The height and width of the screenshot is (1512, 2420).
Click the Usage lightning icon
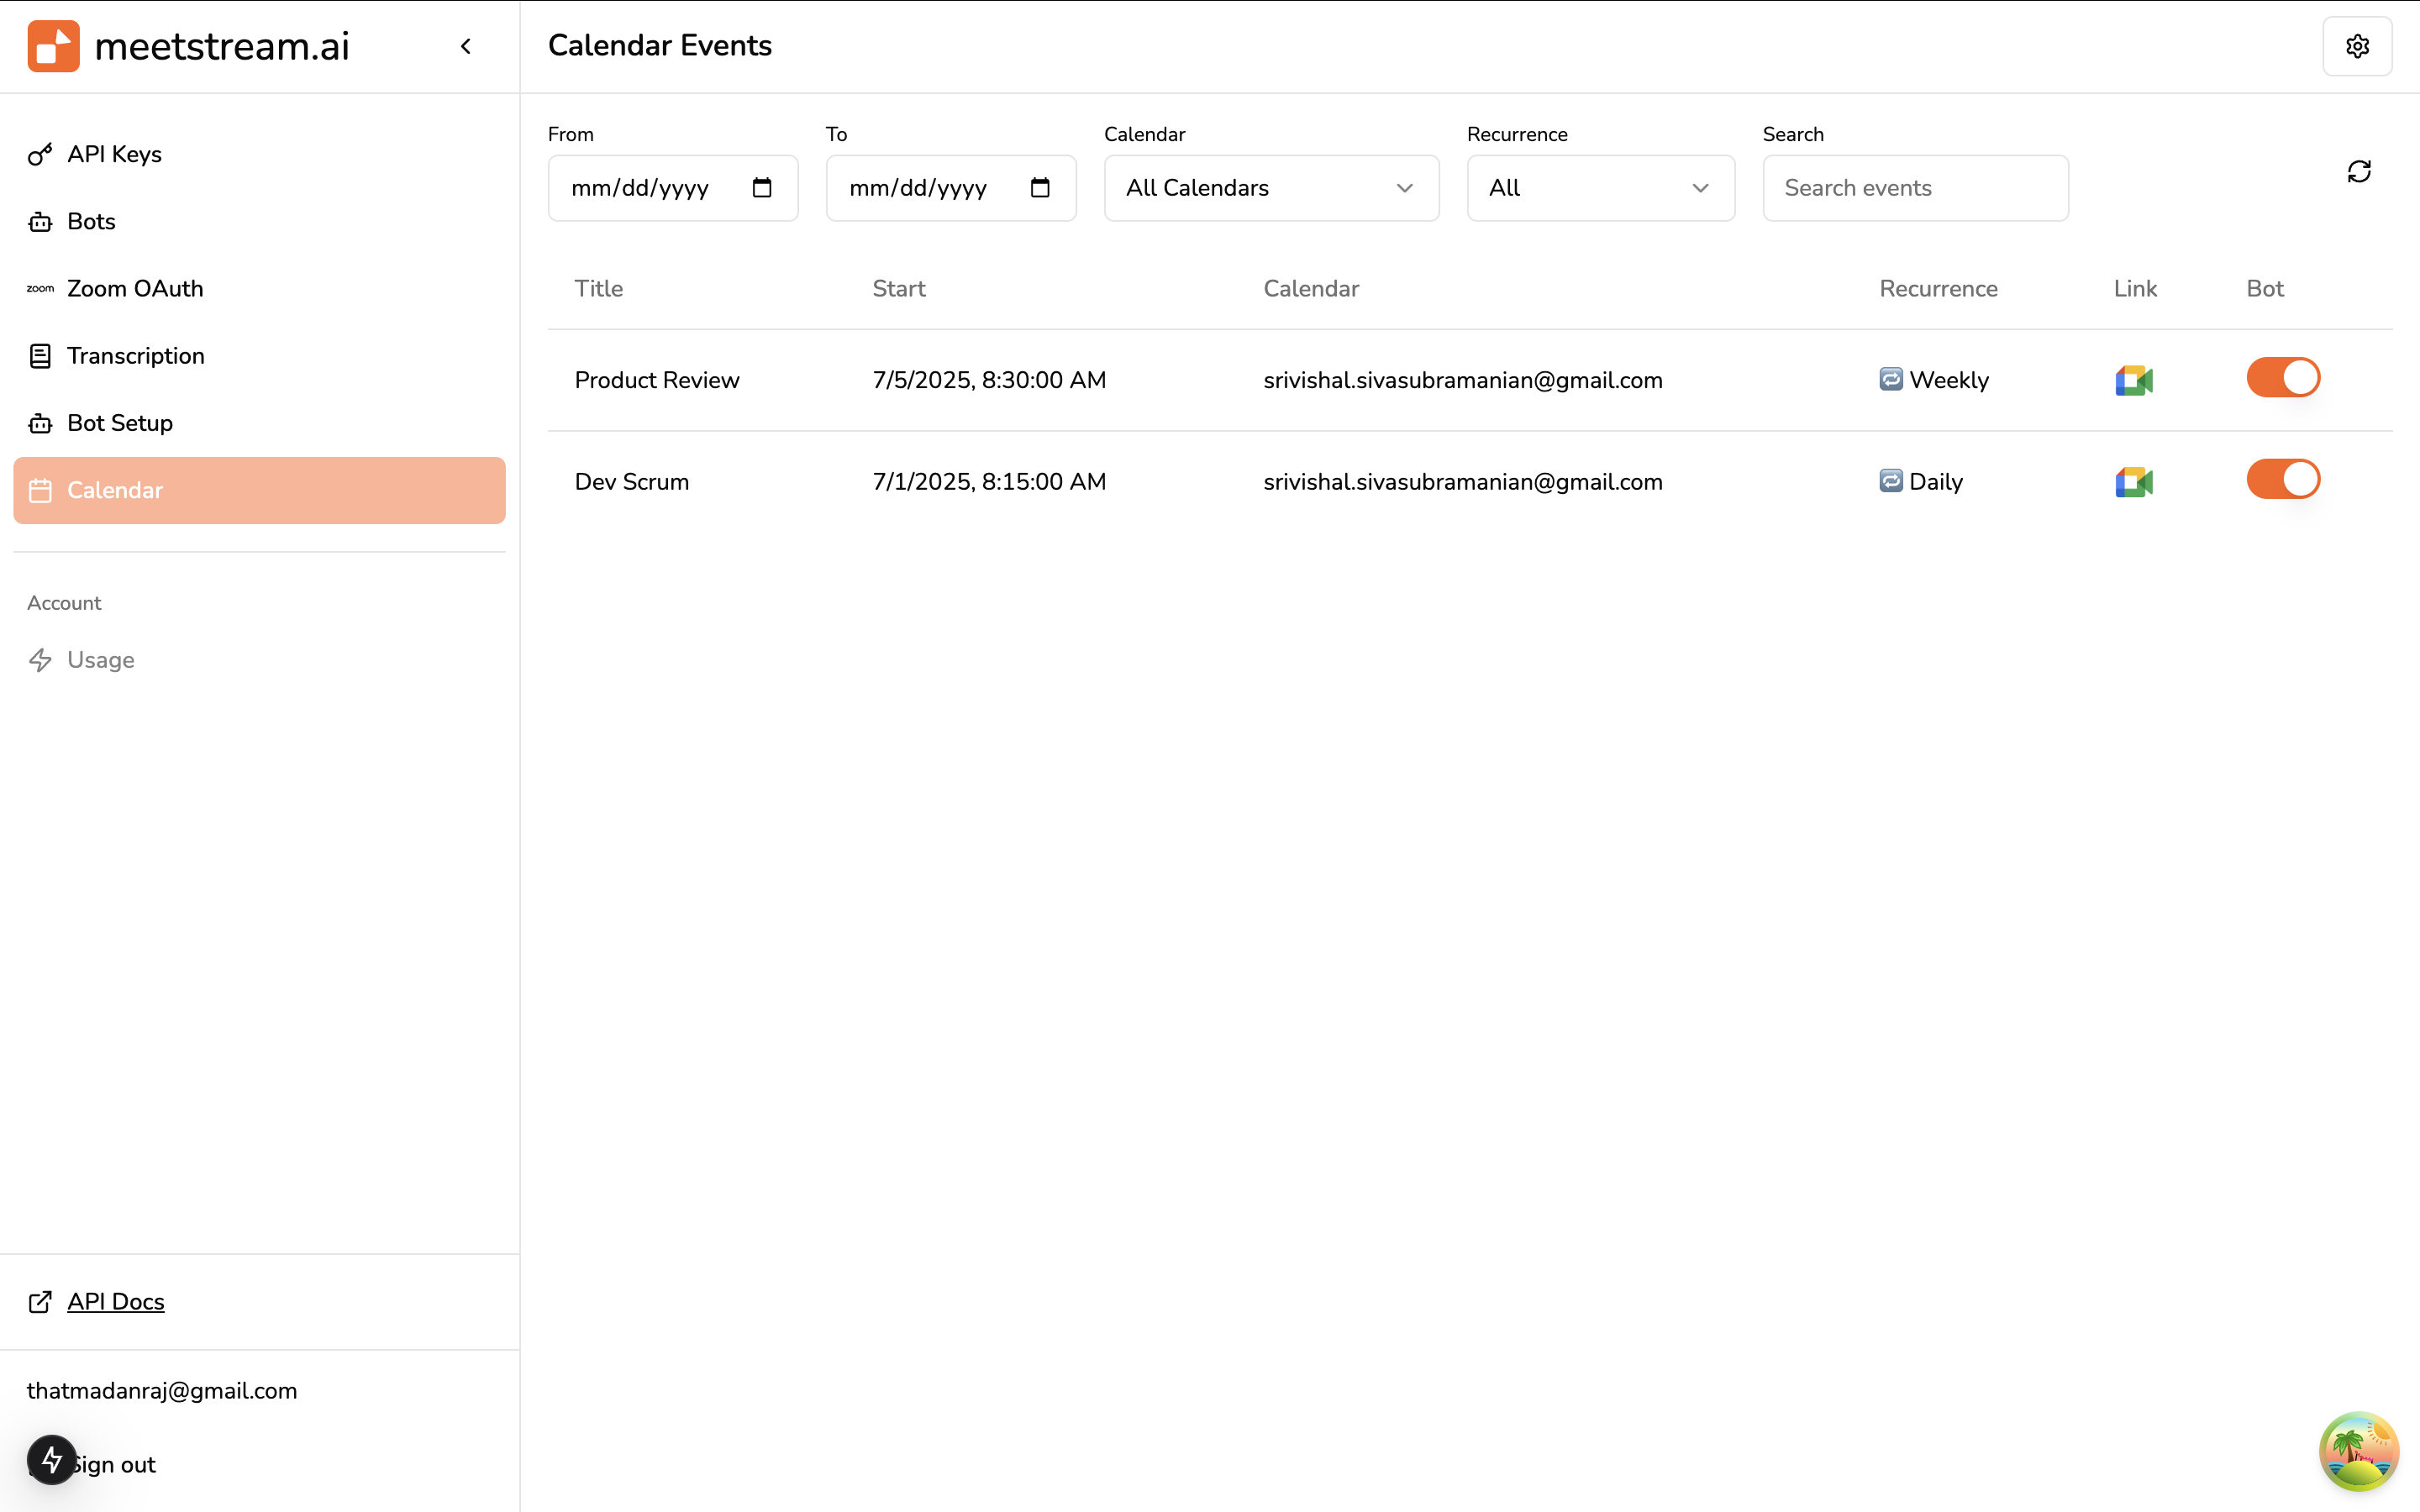(41, 660)
